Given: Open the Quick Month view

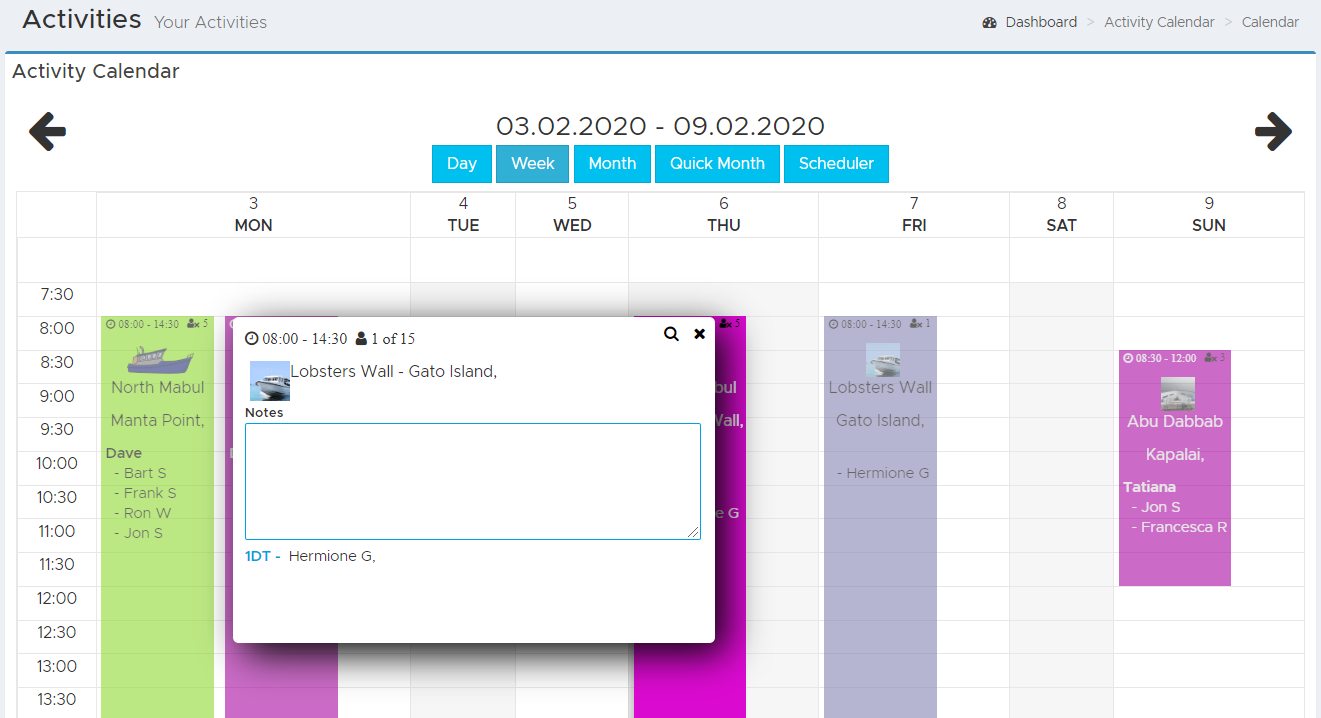Looking at the screenshot, I should click(717, 164).
